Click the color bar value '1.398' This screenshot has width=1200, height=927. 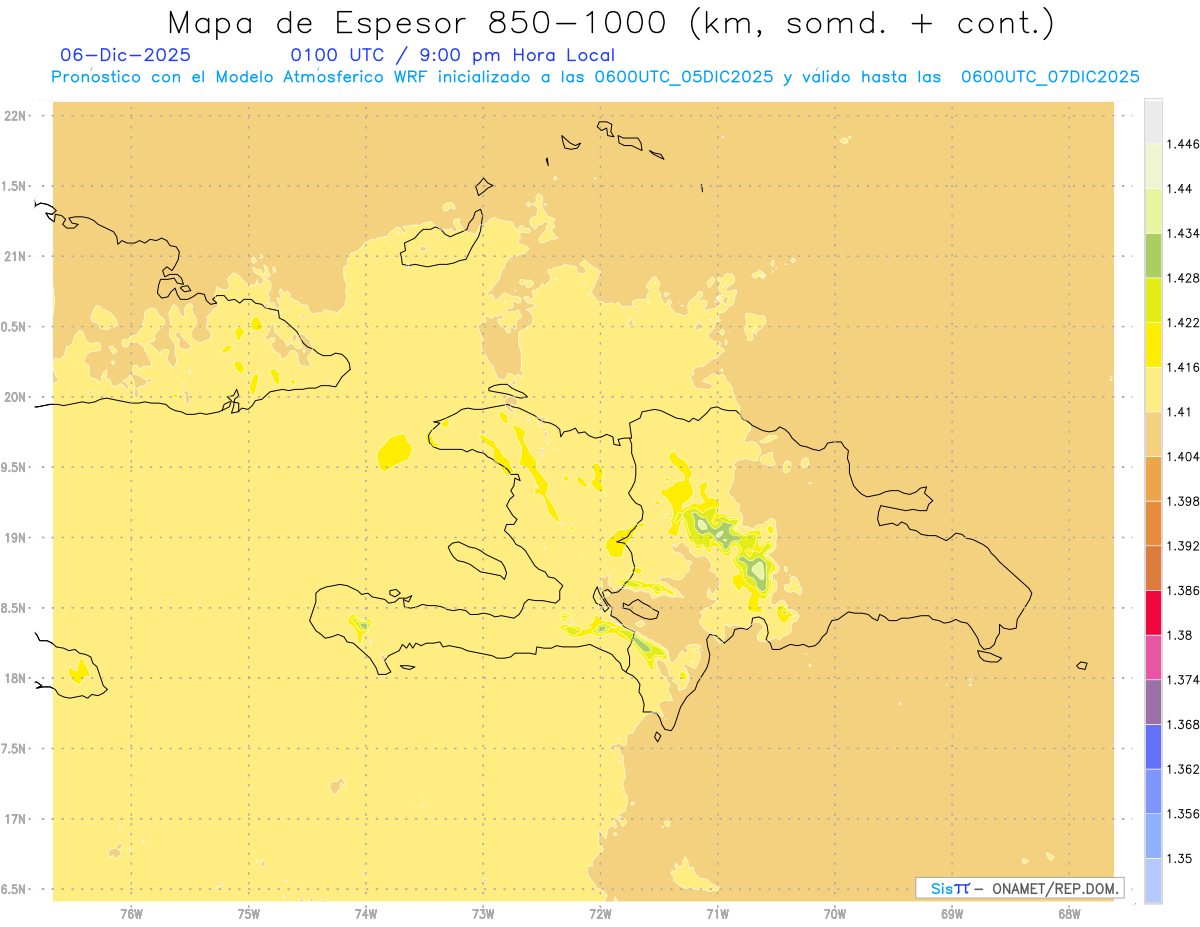click(x=1184, y=501)
